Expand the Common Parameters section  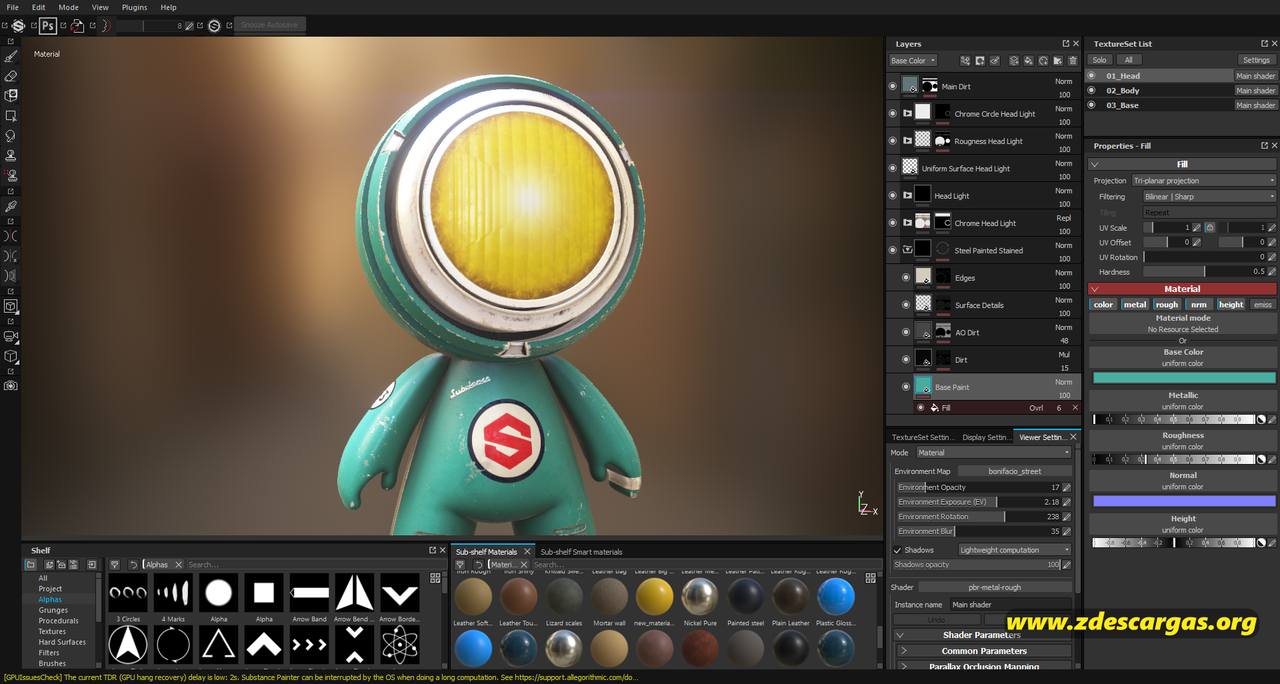pos(904,651)
